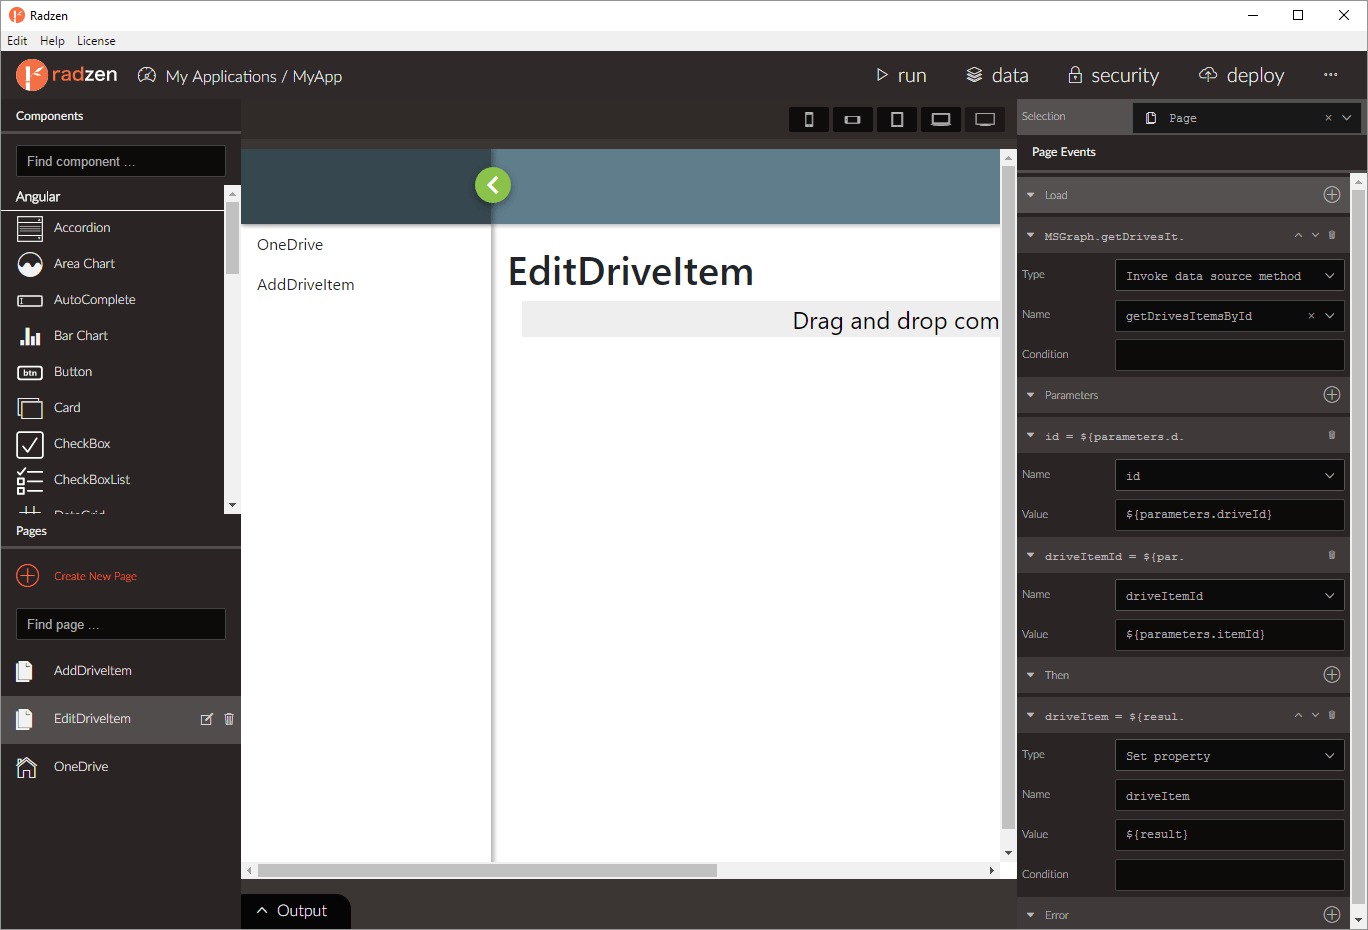
Task: Delete the MSGraph.getDrivesIt action
Action: tap(1332, 235)
